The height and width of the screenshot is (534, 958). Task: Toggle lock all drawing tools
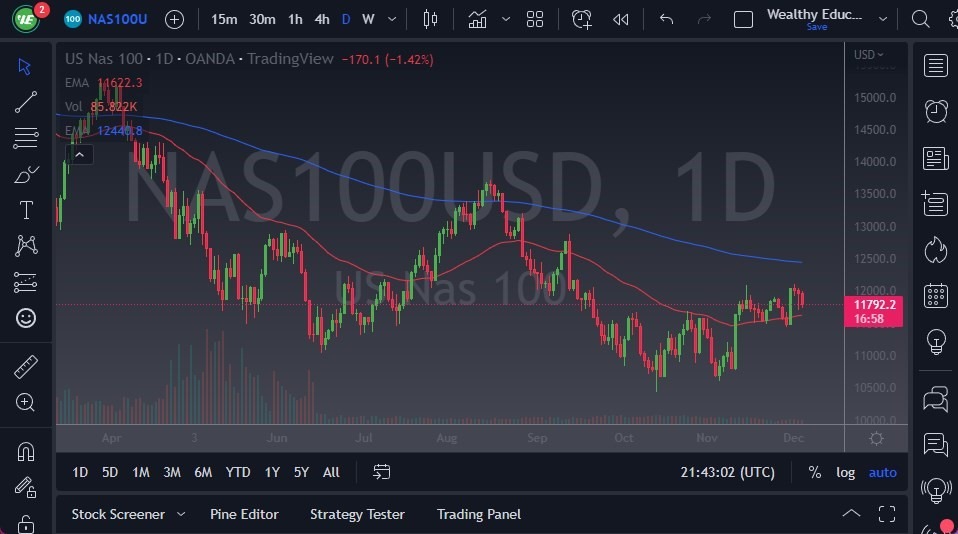25,523
